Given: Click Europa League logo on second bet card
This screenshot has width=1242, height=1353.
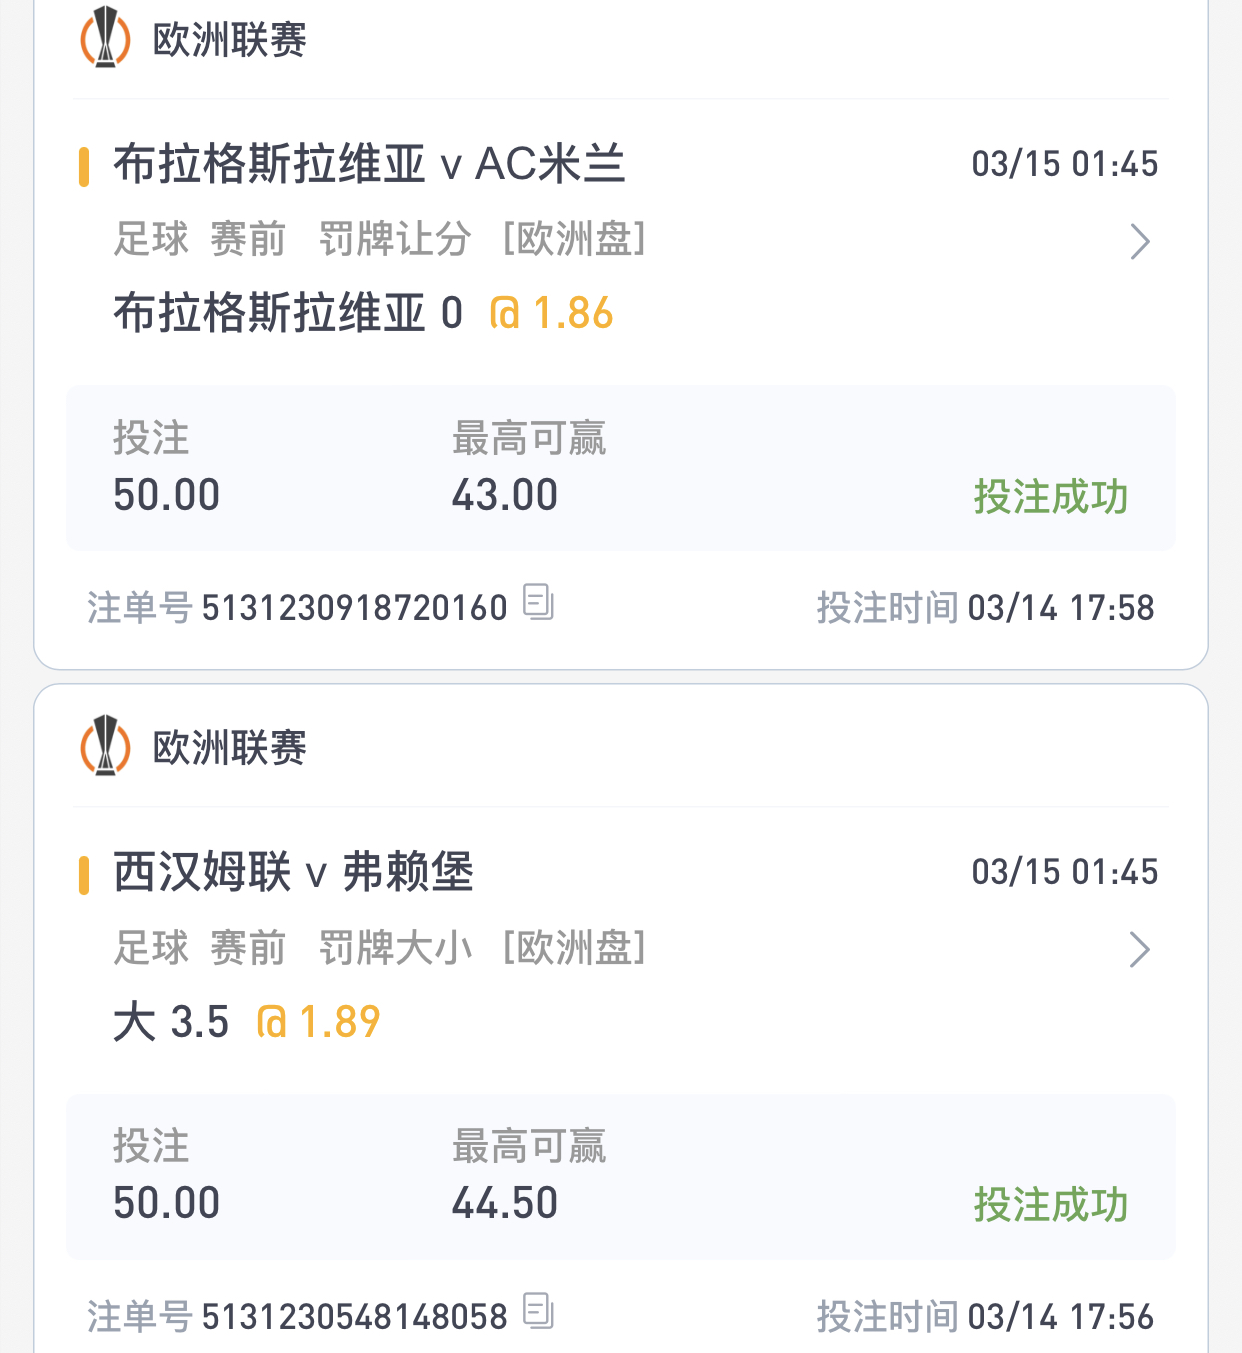Looking at the screenshot, I should tap(105, 746).
